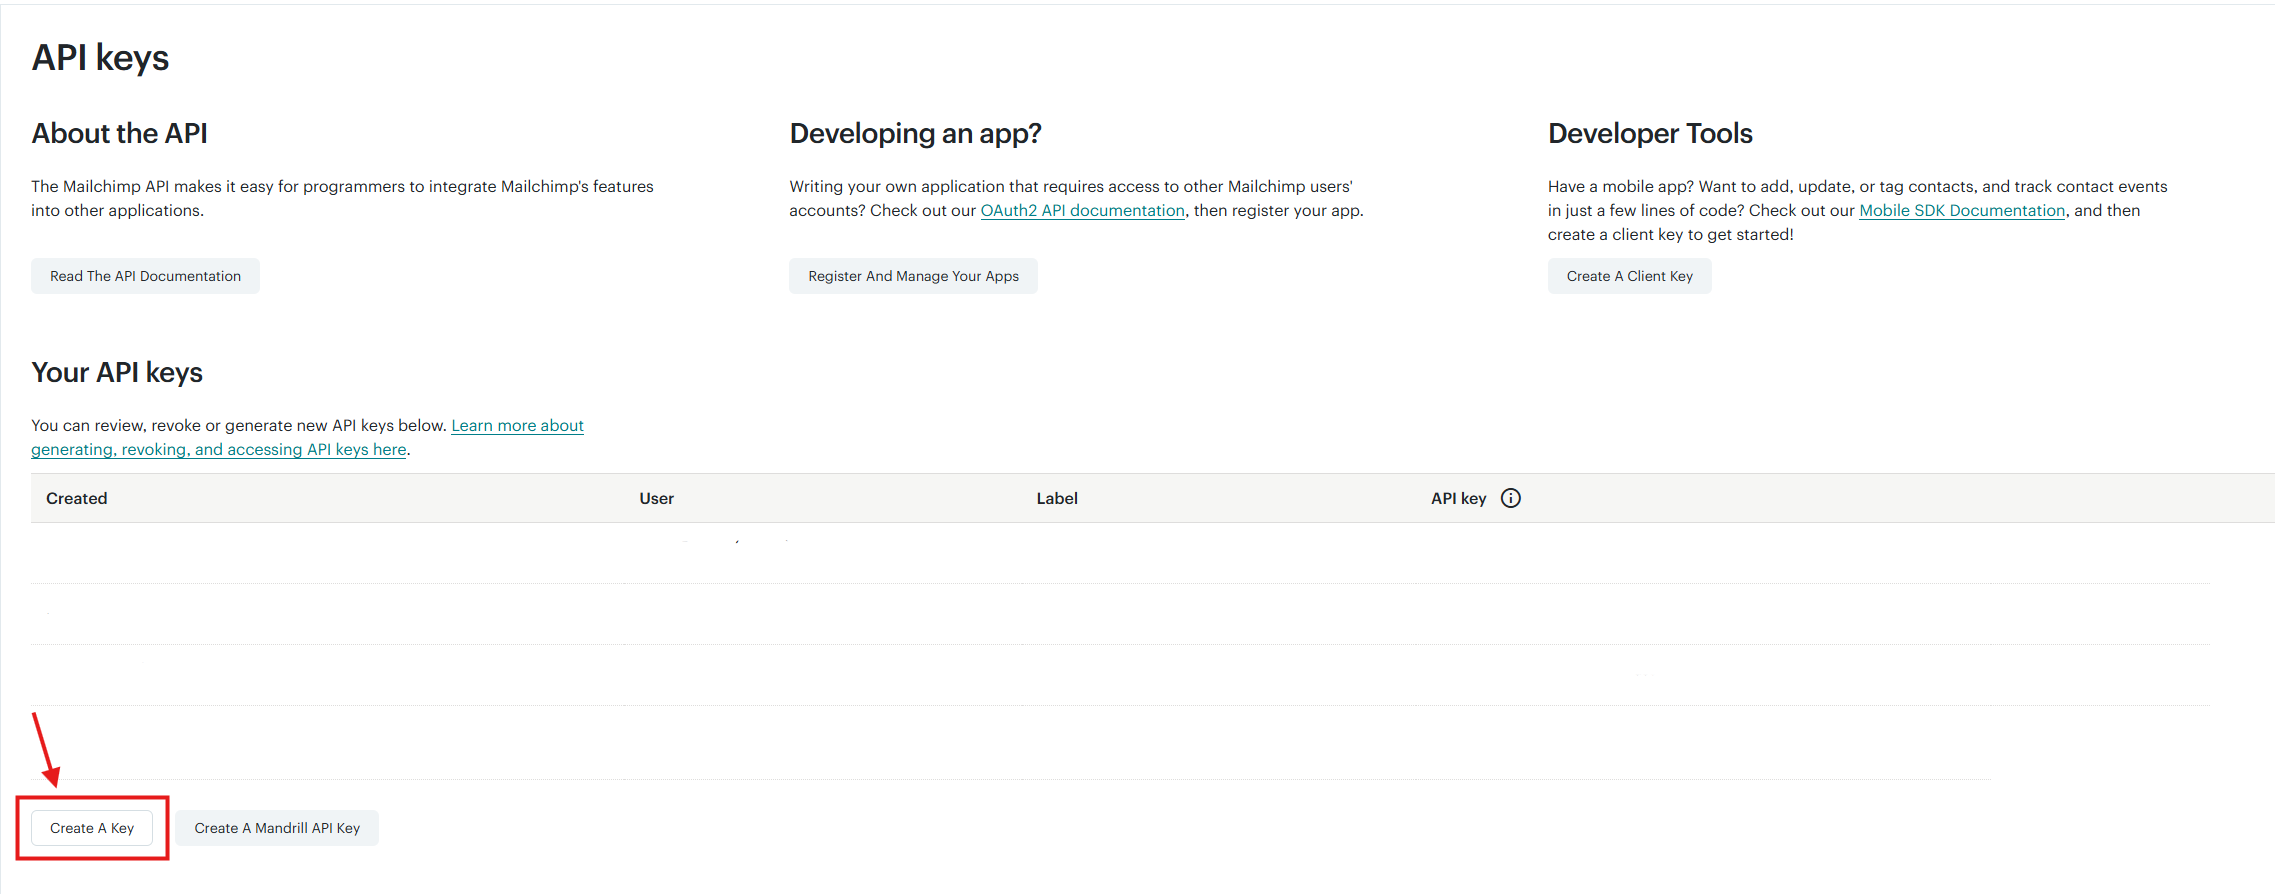Click the About the API heading

point(119,134)
